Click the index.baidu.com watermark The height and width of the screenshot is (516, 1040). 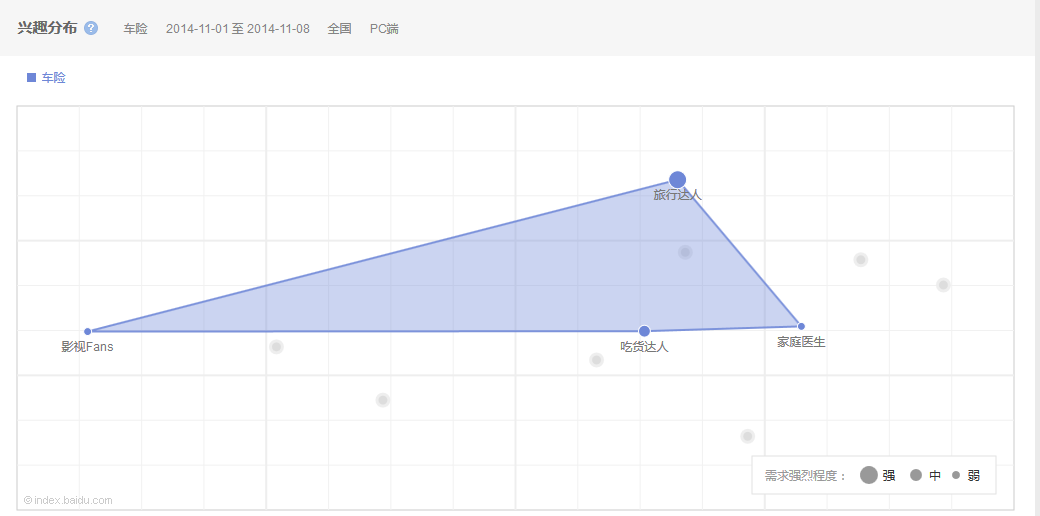pos(68,500)
